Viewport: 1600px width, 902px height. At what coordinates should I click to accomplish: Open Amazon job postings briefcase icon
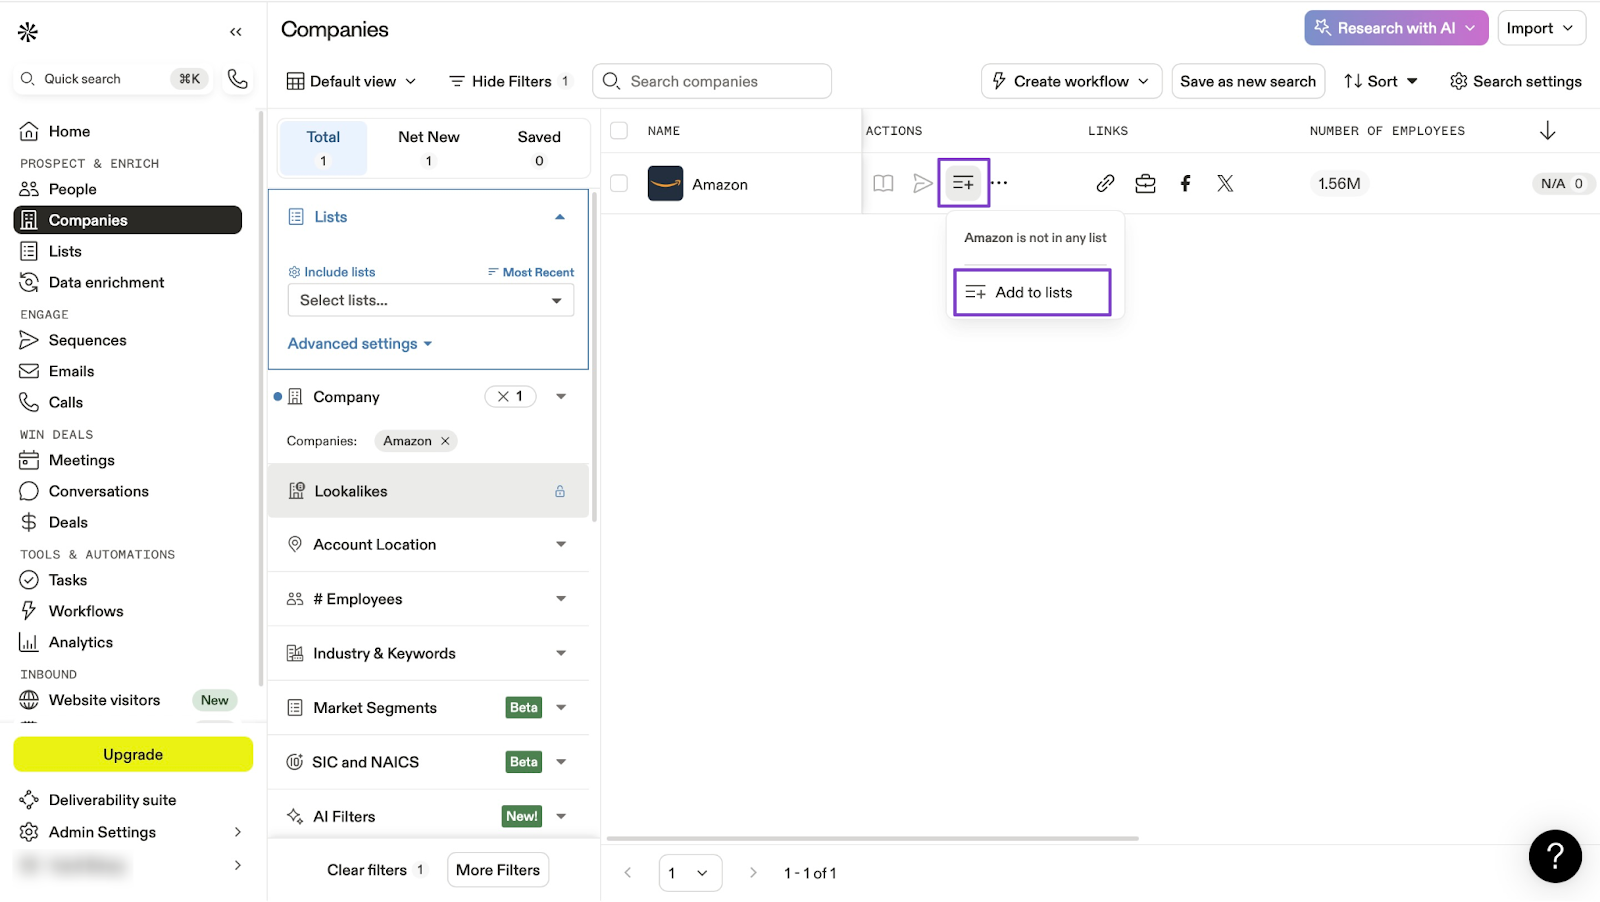pyautogui.click(x=1145, y=184)
